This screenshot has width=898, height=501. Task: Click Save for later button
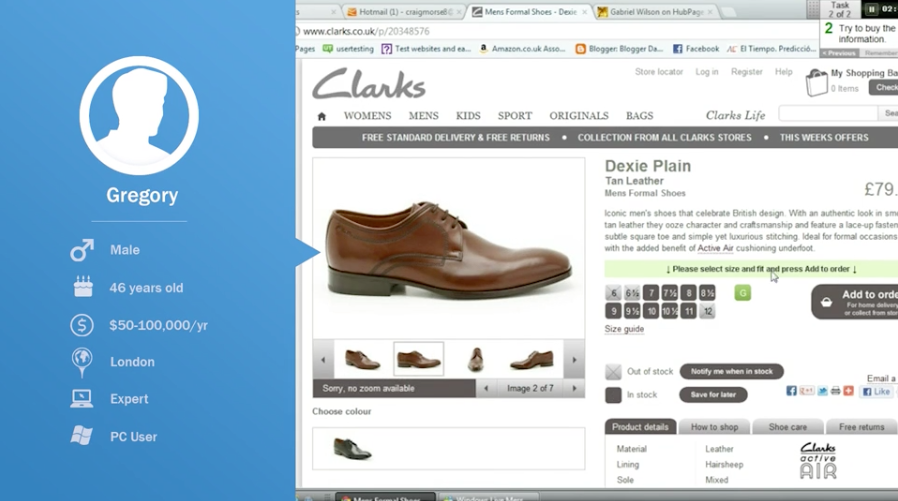click(713, 395)
